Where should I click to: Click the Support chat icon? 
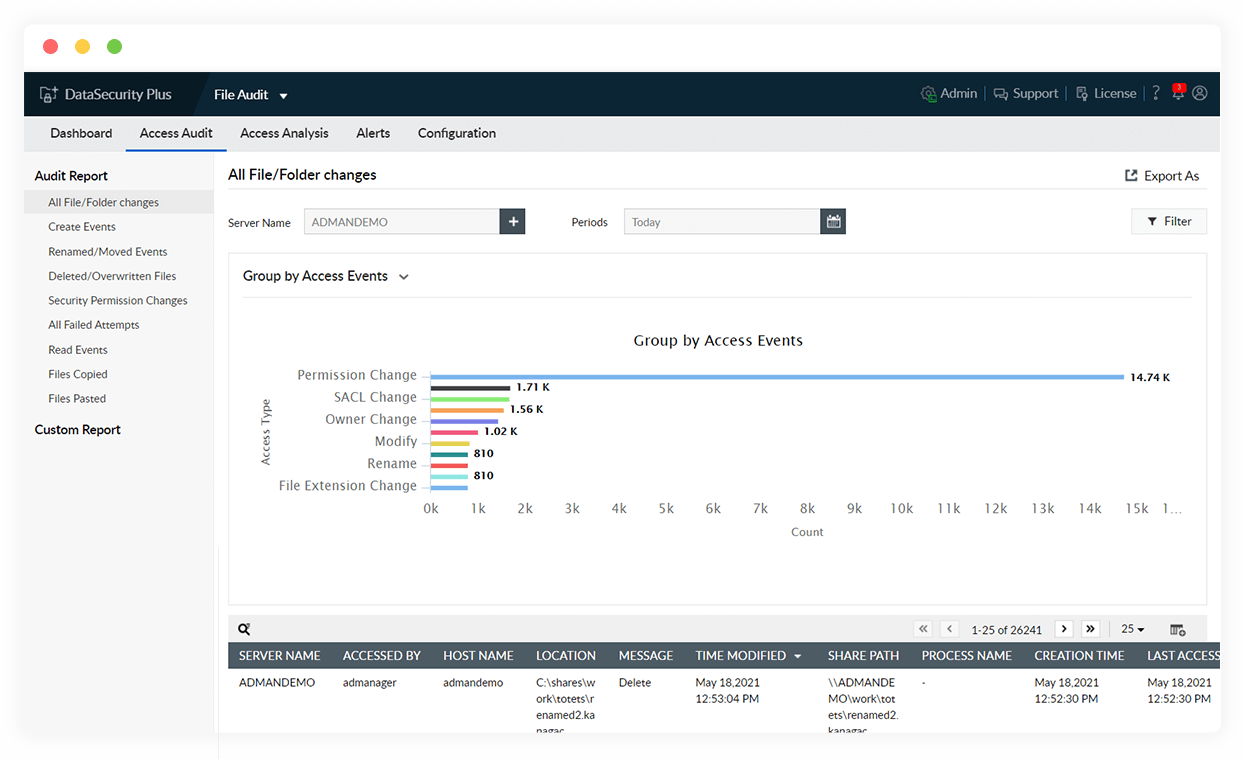999,93
